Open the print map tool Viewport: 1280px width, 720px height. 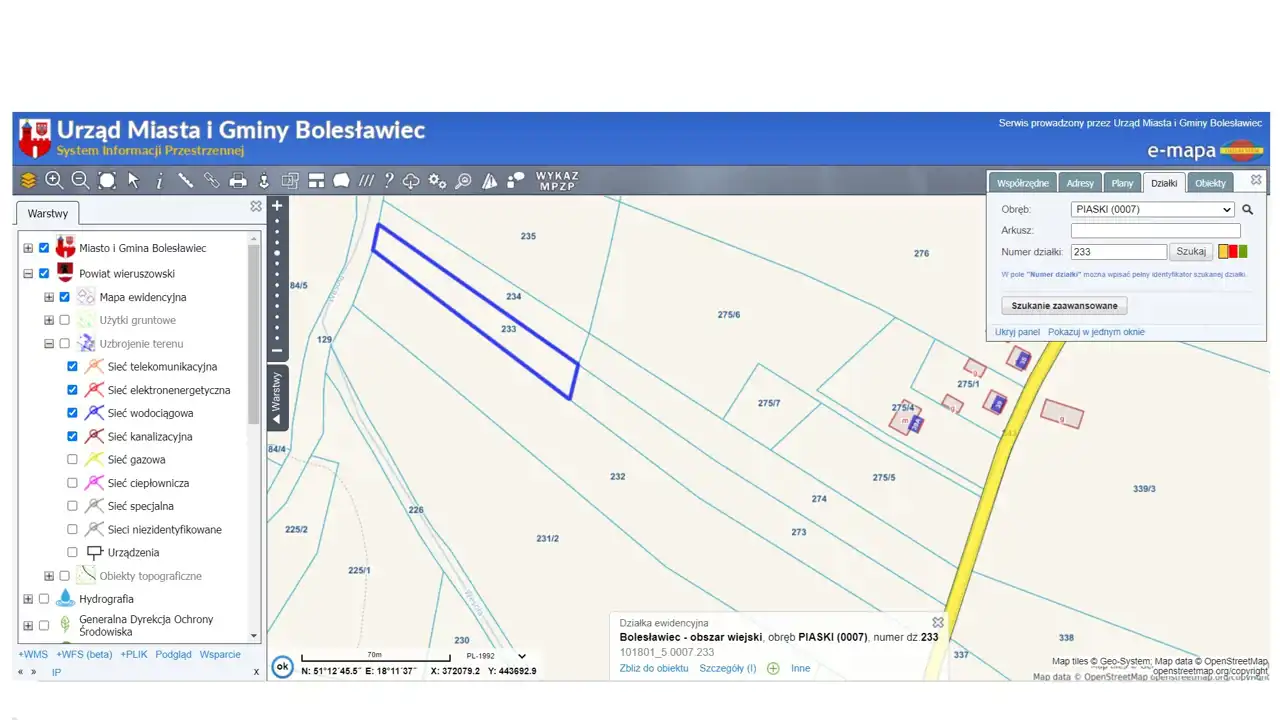[238, 180]
